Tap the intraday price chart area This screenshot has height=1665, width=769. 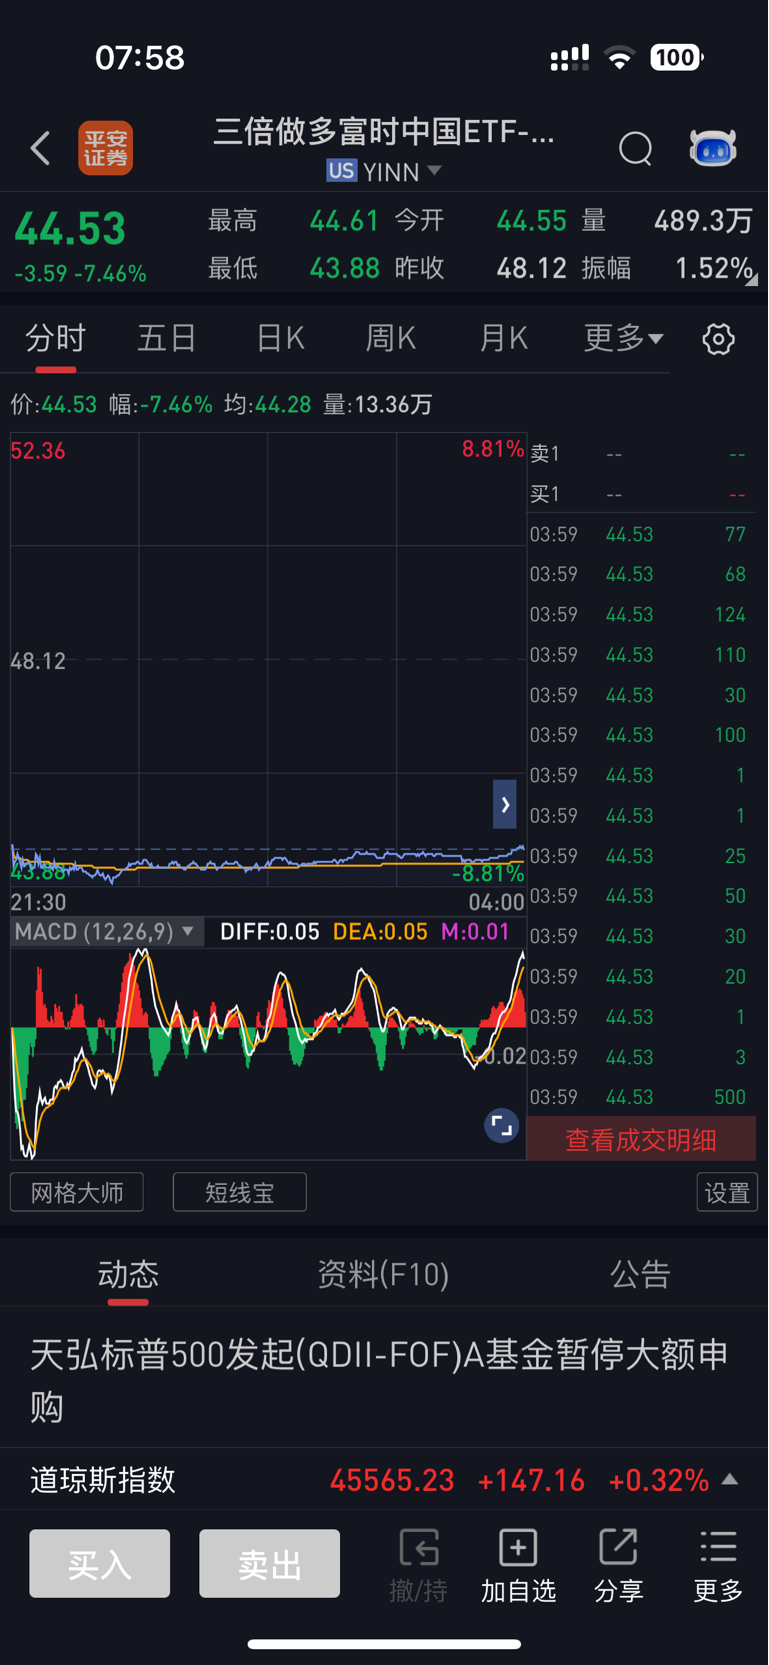268,660
